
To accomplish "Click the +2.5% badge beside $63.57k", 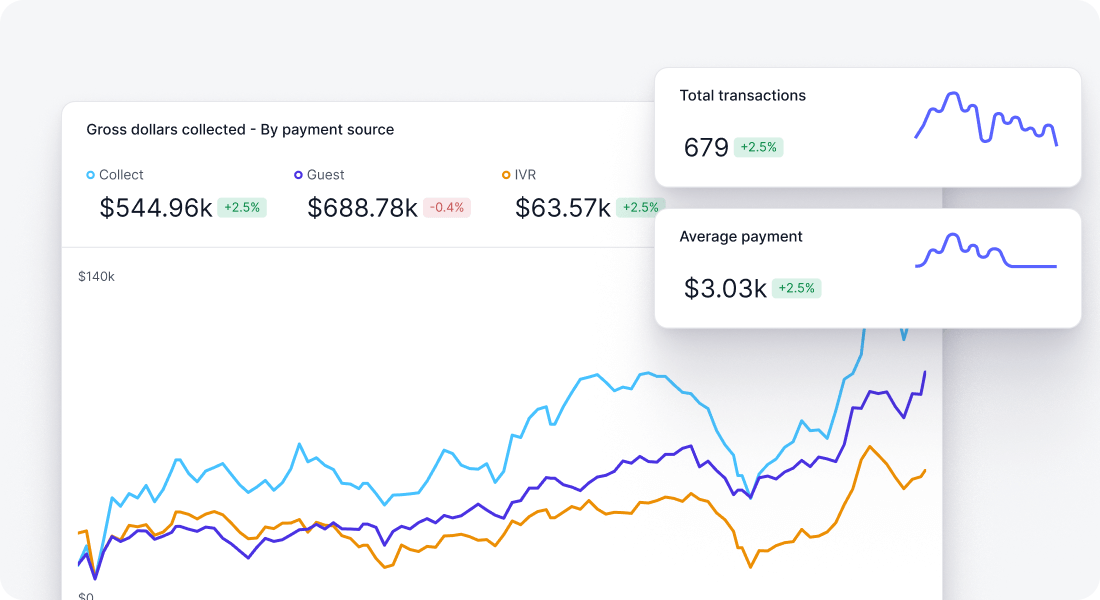I will point(640,208).
